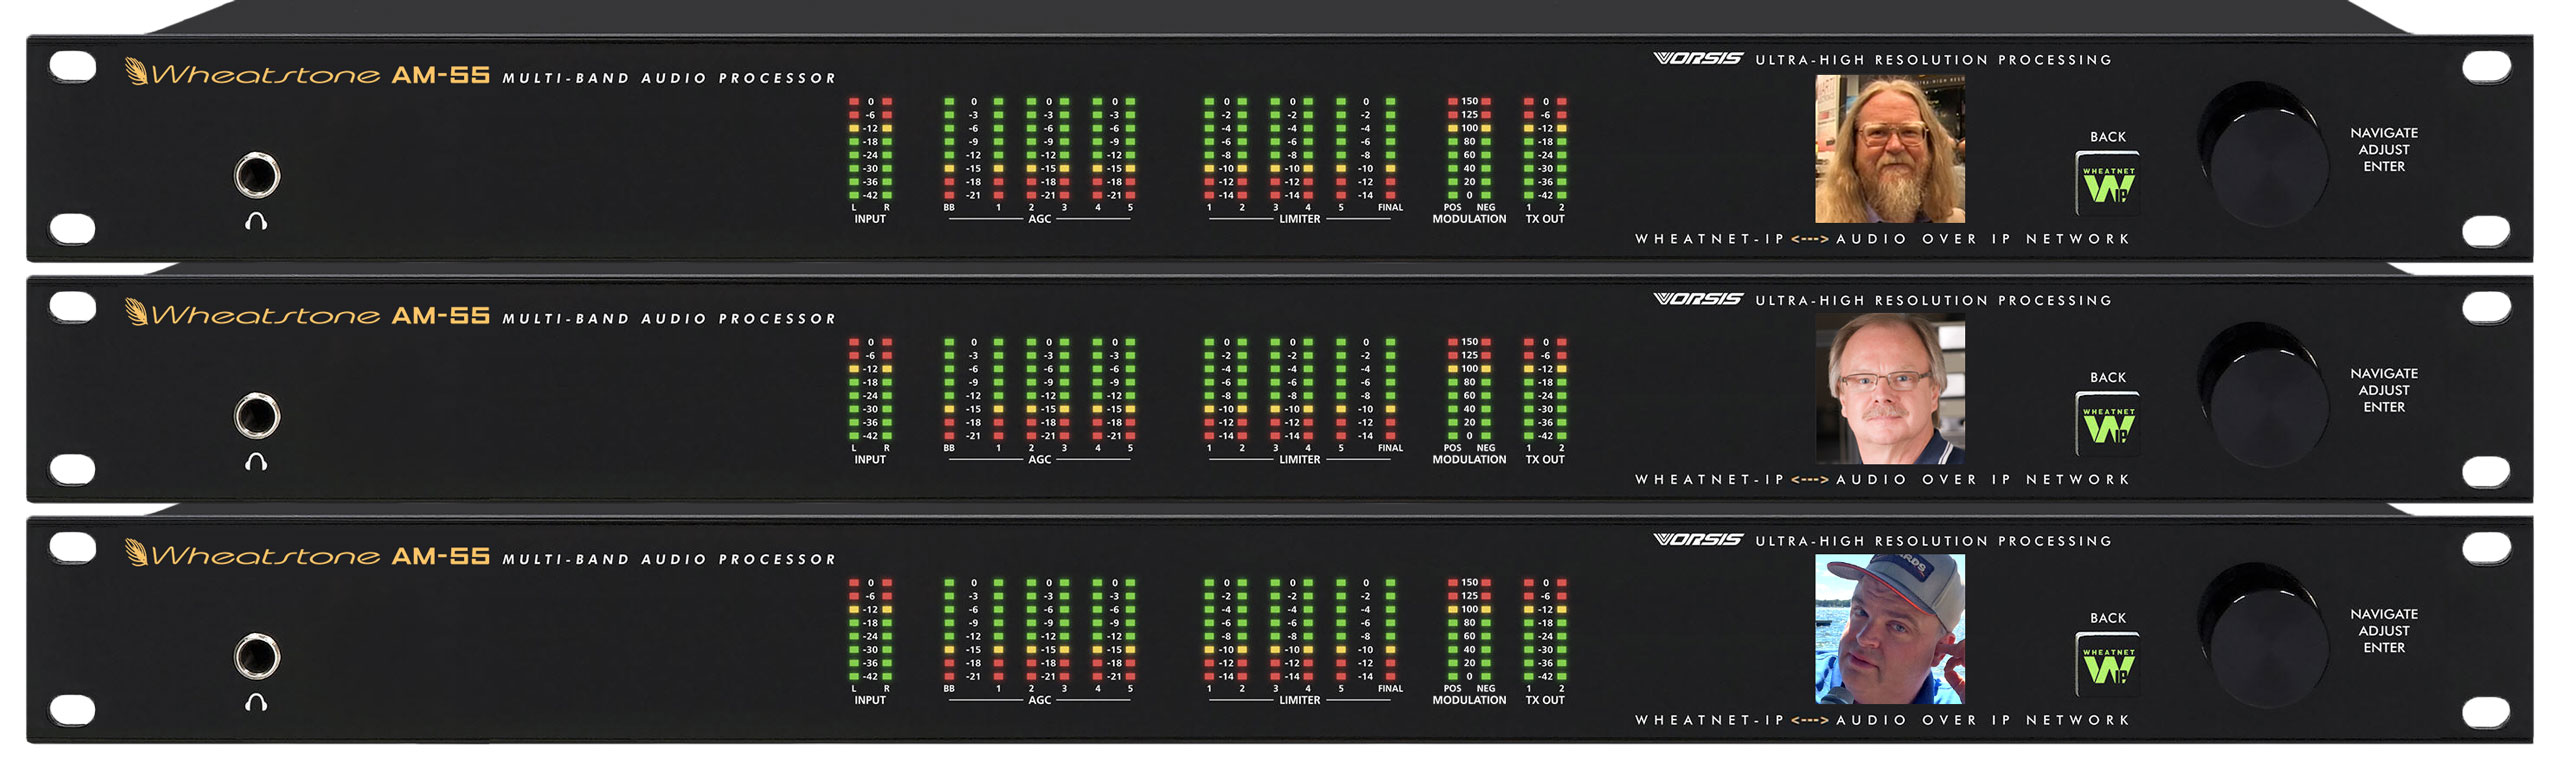
Task: Select the display showing the man with mustache
Action: pos(1890,389)
